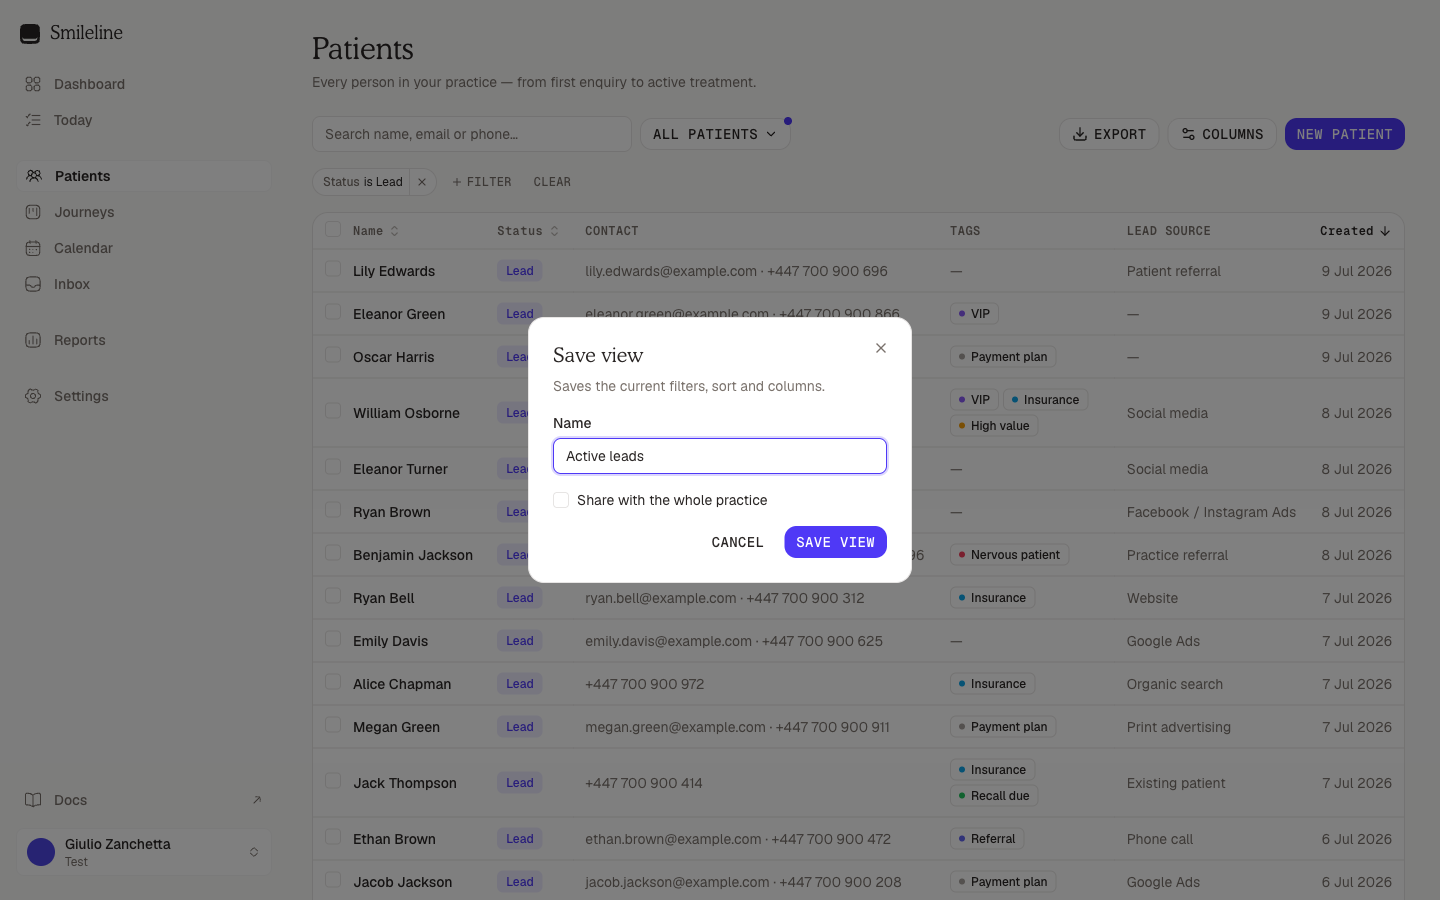
Task: Expand the user account switcher
Action: pos(144,852)
